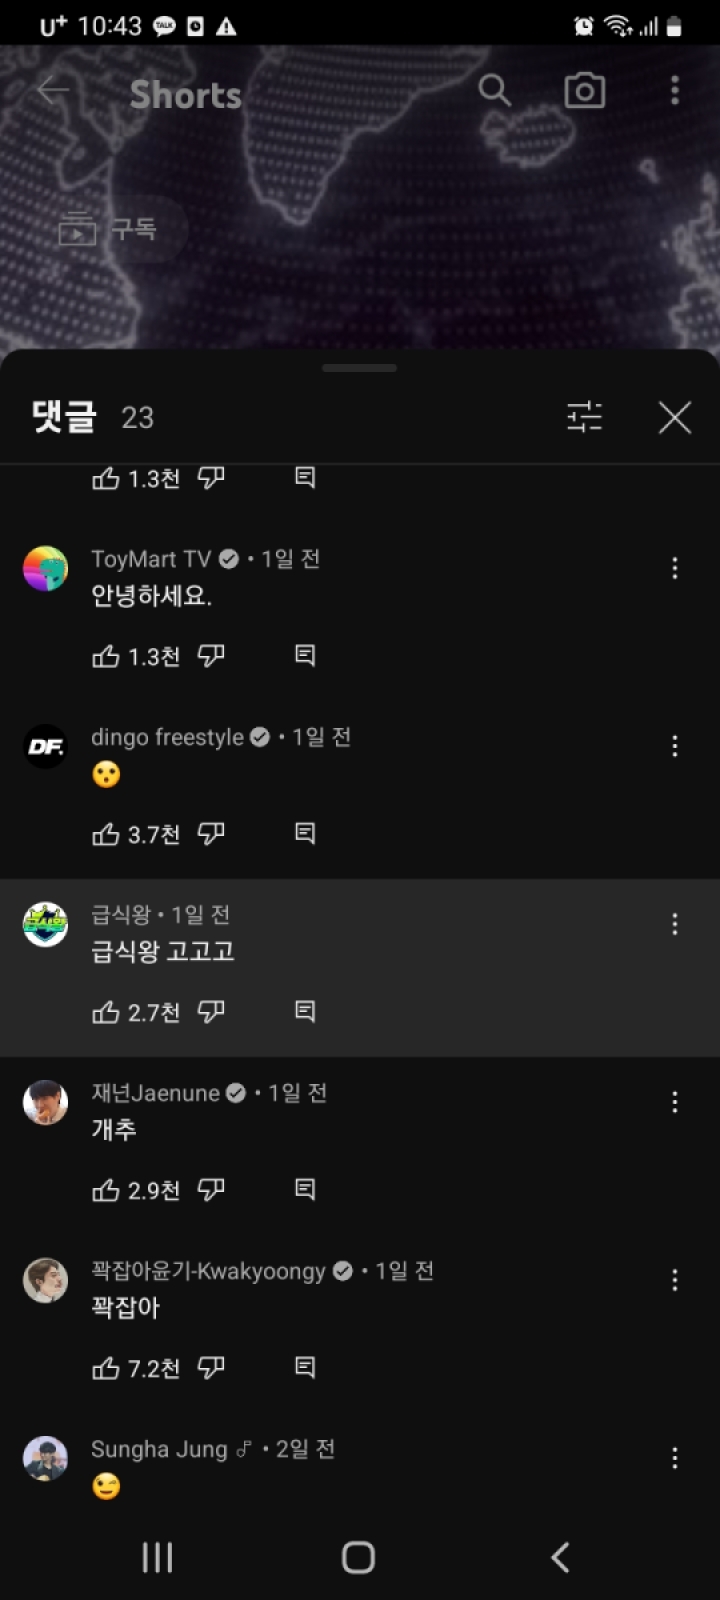Open options menu for Sungha Jung comment
This screenshot has height=1600, width=720.
pos(675,1458)
